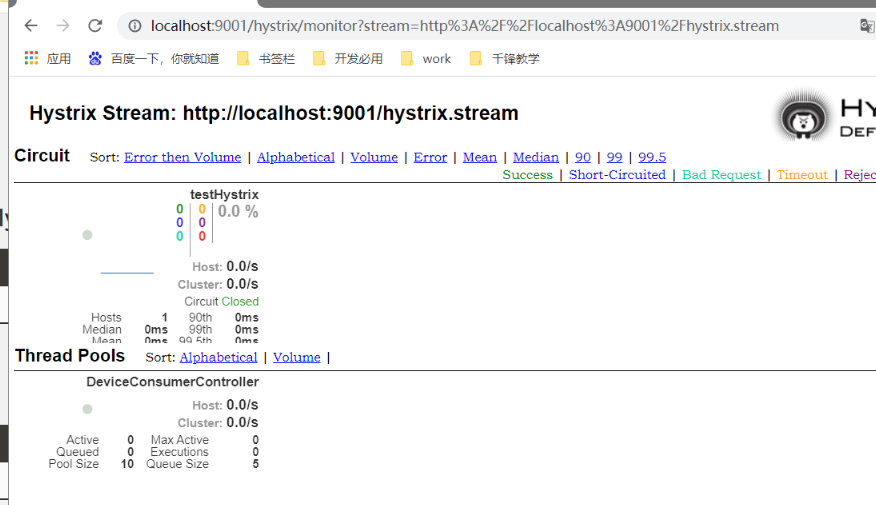Select the testHystrix circuit name

(x=224, y=194)
